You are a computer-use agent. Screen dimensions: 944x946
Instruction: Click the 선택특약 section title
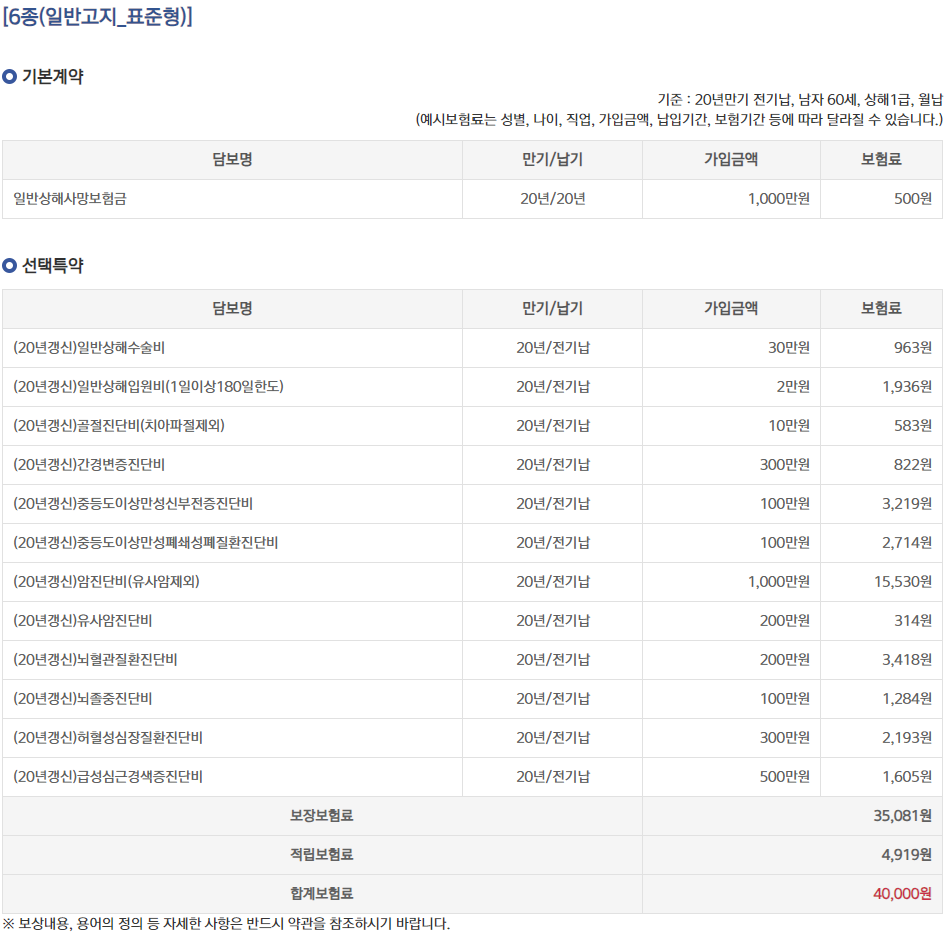coord(52,265)
